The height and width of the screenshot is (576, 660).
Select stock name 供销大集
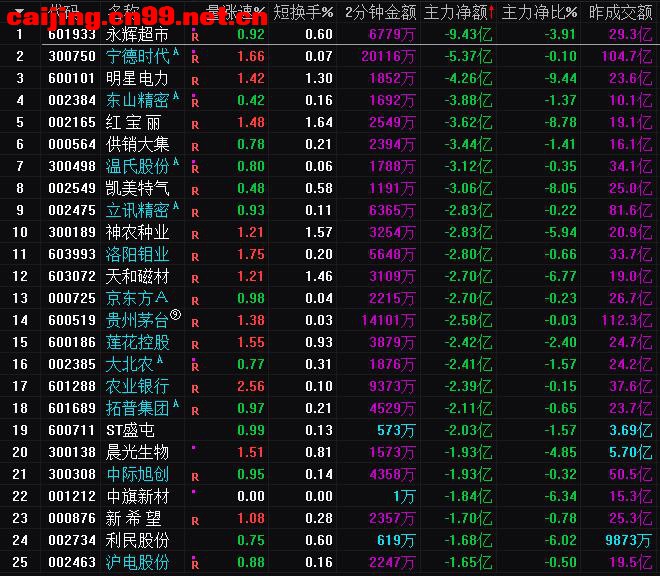click(x=137, y=144)
